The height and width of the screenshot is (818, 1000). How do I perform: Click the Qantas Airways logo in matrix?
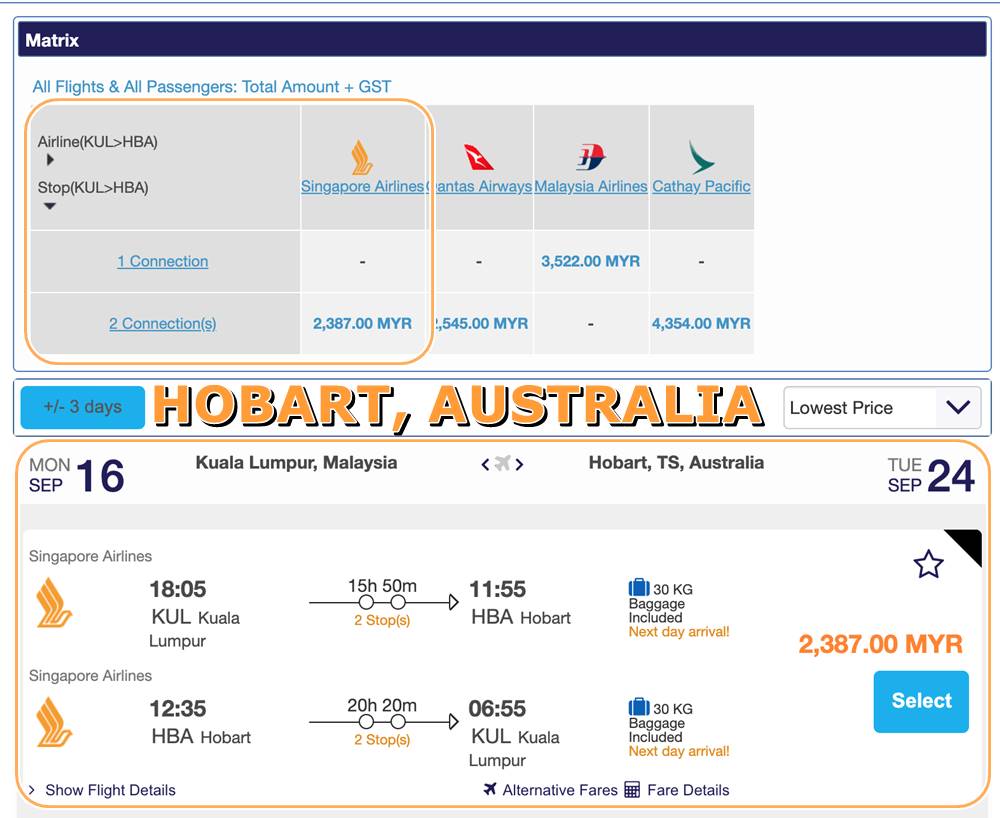pos(478,157)
